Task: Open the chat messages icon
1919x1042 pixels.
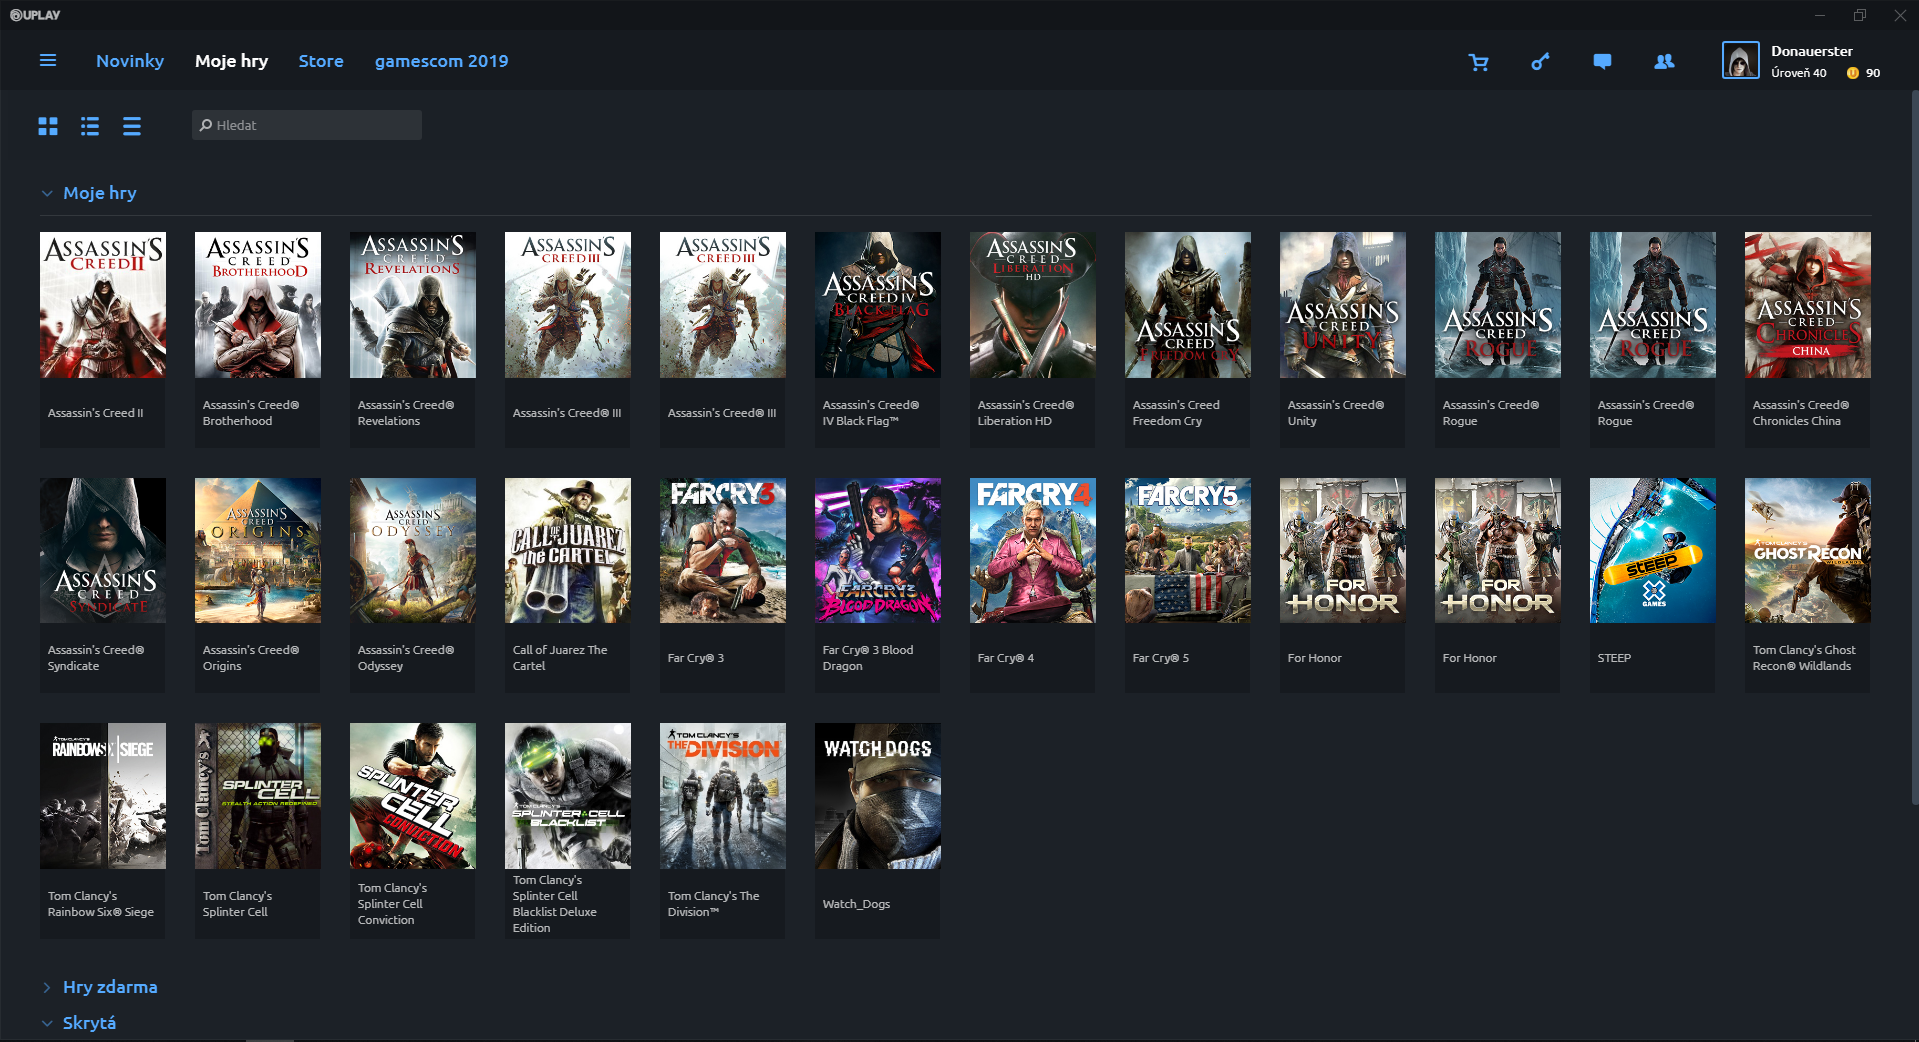Action: pos(1602,62)
